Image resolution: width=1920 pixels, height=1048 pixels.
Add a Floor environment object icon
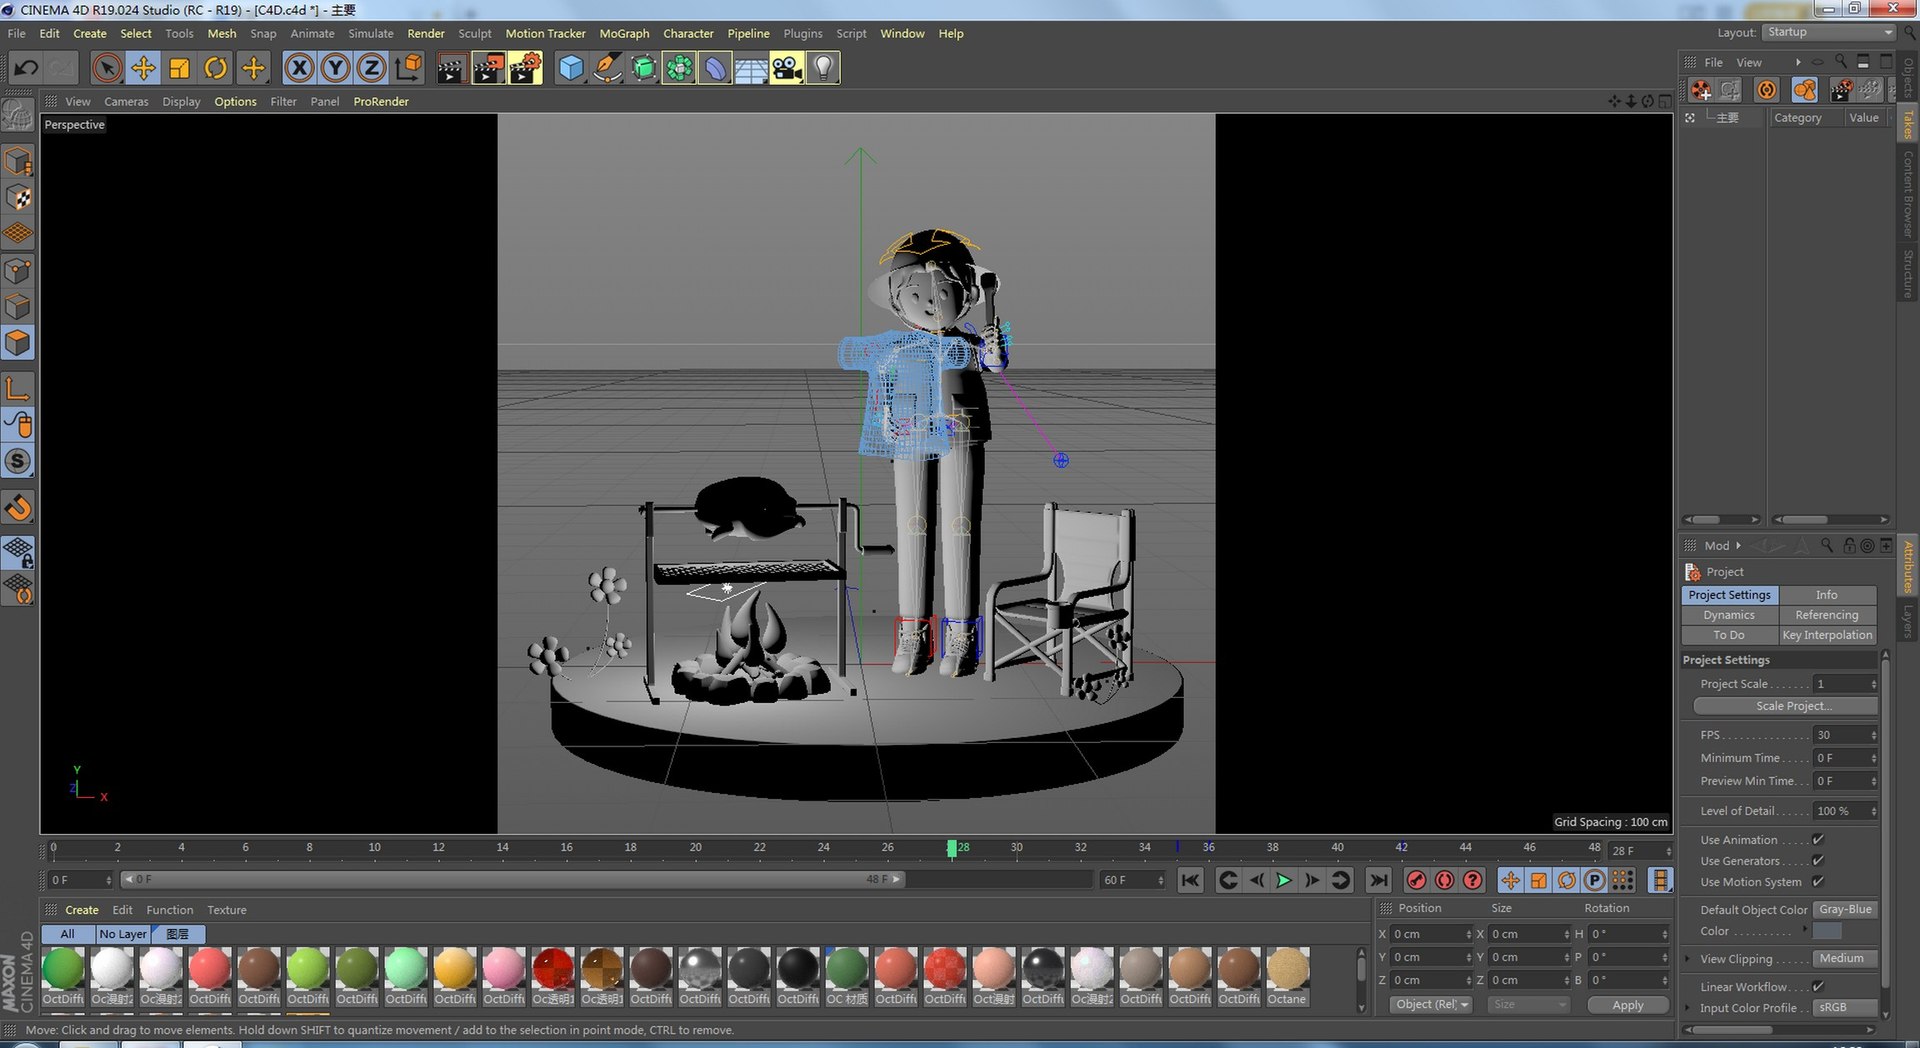(751, 68)
